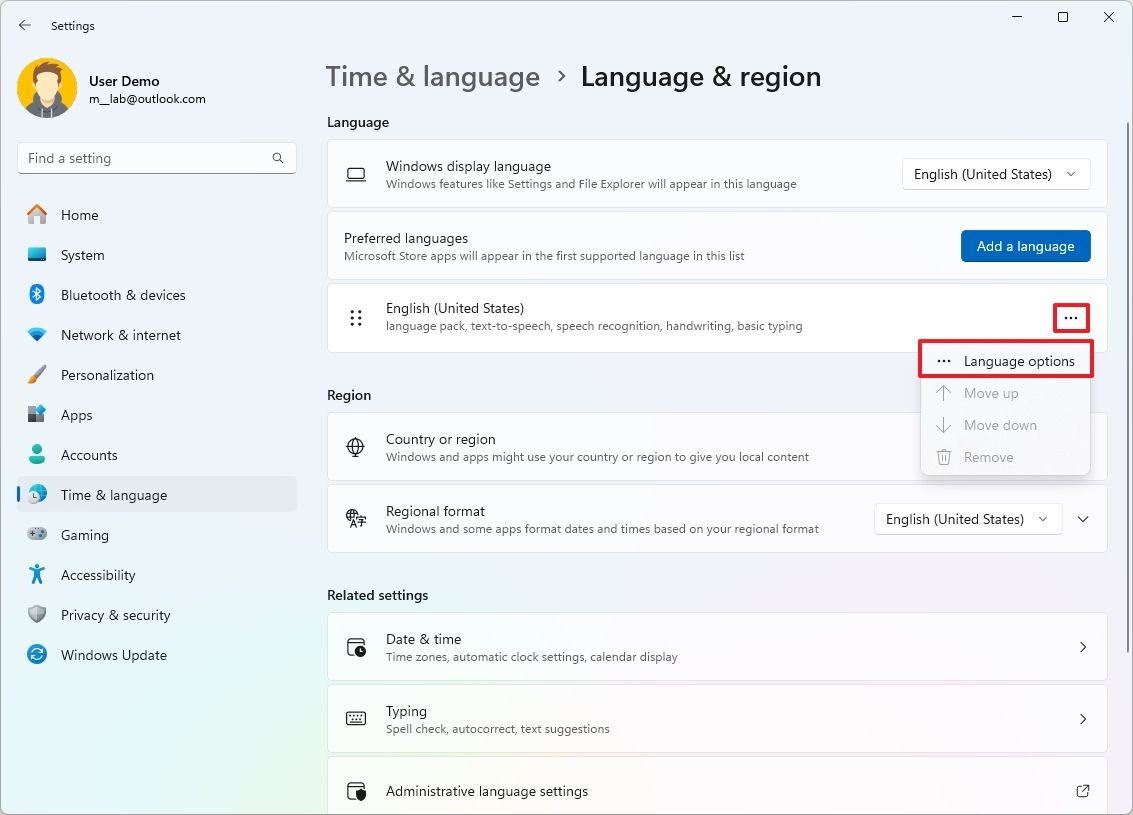Grab the English language drag handle
This screenshot has height=815, width=1133.
click(355, 318)
